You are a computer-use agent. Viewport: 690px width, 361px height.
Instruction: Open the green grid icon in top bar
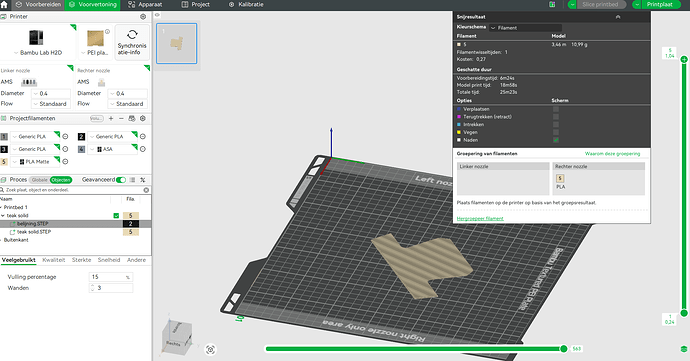(552, 4)
